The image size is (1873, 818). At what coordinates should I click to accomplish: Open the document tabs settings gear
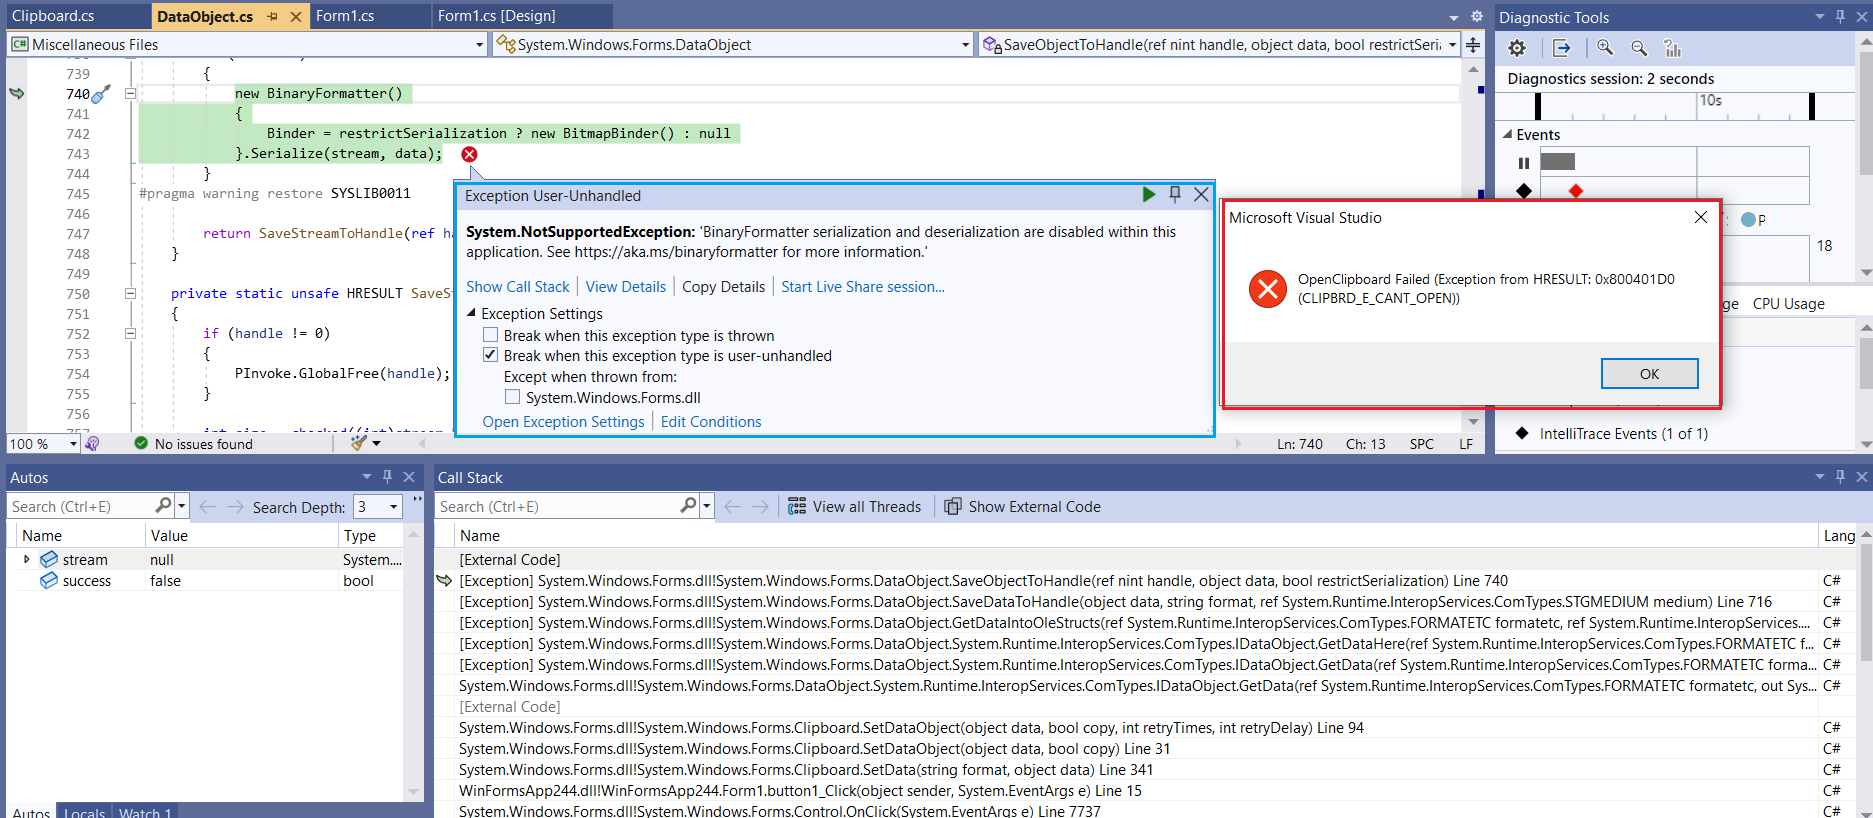1476,16
